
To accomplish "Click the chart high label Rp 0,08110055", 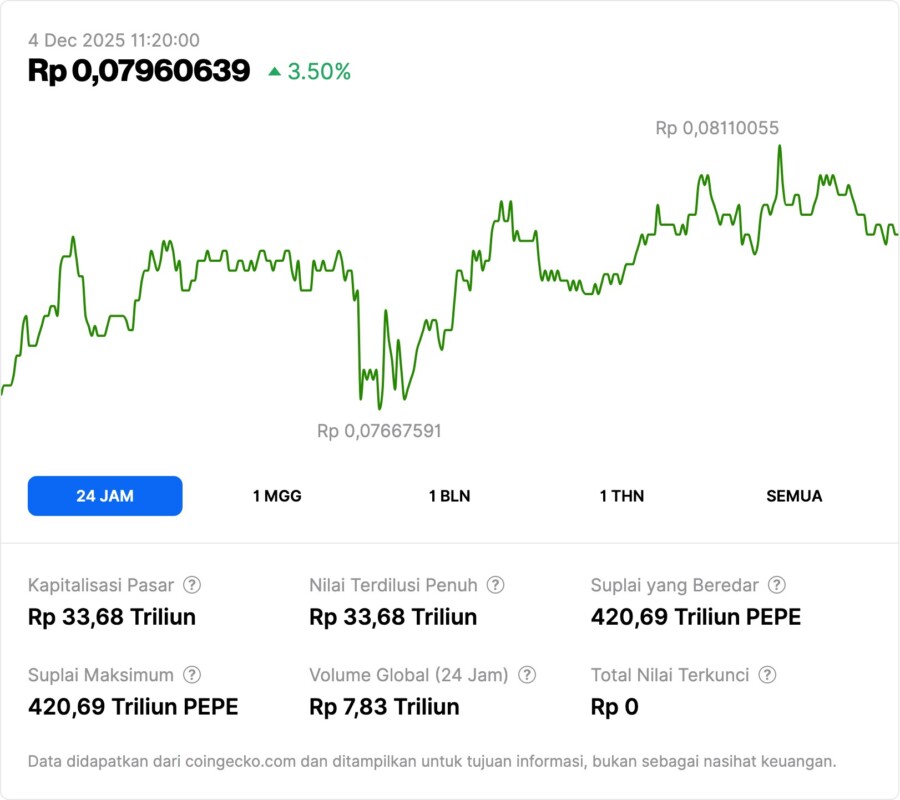I will tap(717, 128).
